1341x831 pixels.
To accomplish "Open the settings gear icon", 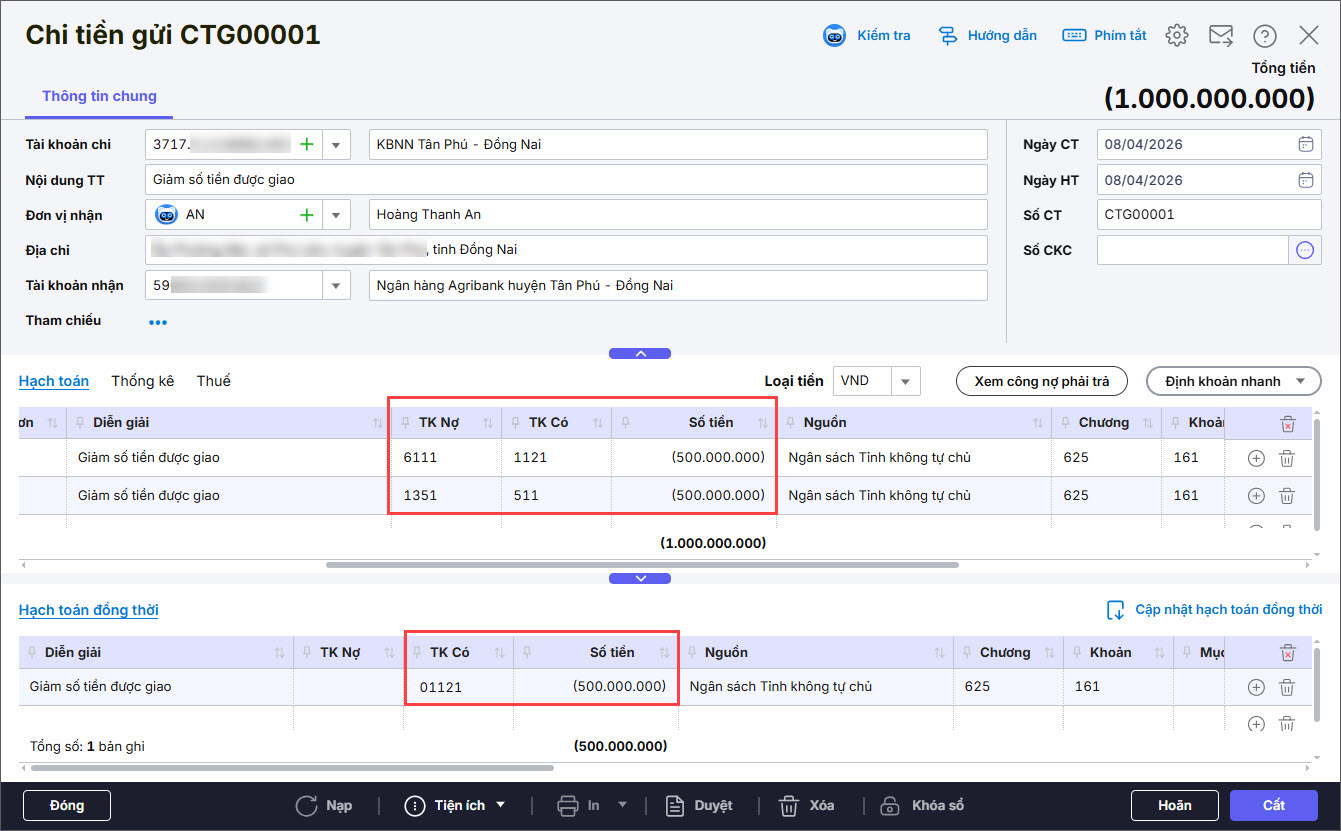I will (x=1177, y=36).
